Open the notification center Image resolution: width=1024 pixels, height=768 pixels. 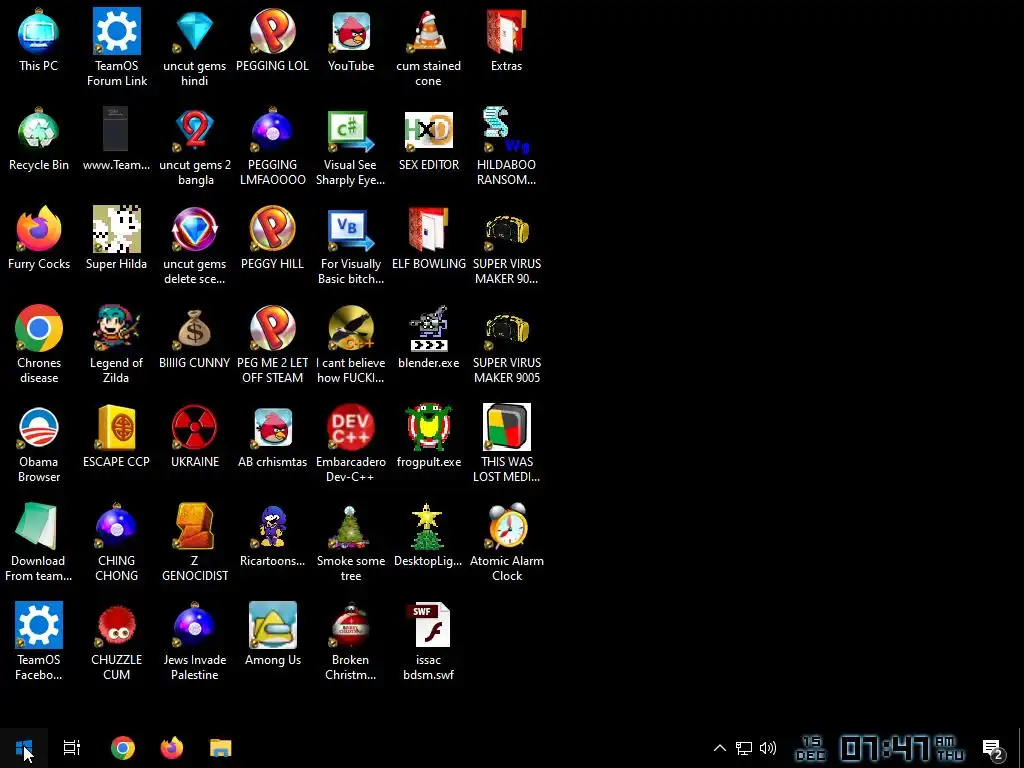tap(993, 748)
